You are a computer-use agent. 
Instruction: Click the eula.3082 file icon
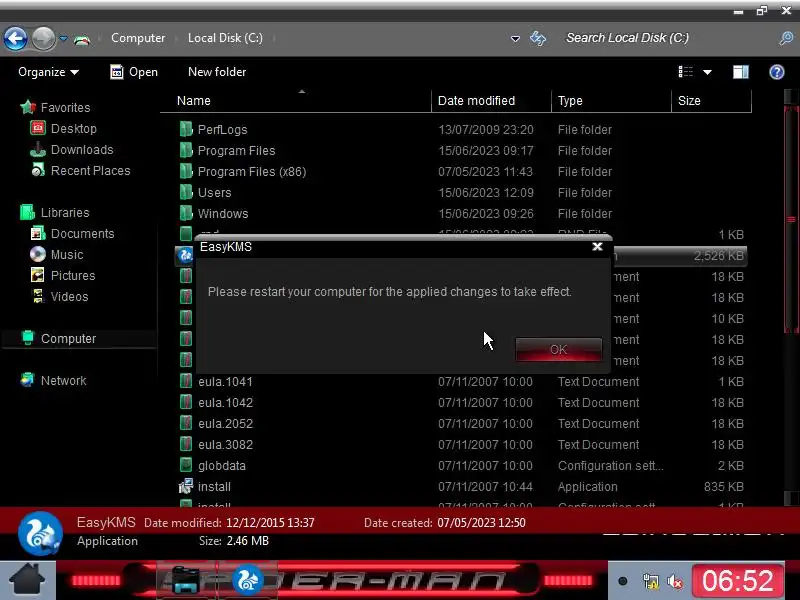(186, 444)
